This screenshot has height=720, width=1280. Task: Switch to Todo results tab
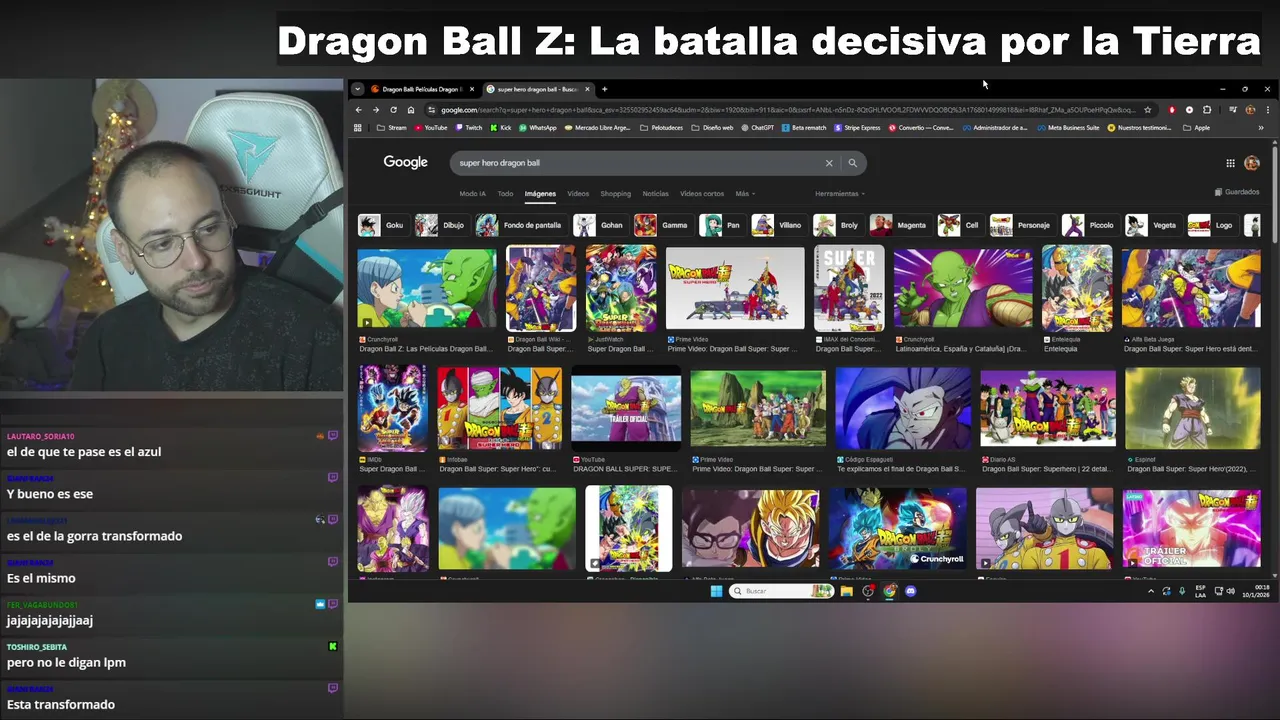505,194
